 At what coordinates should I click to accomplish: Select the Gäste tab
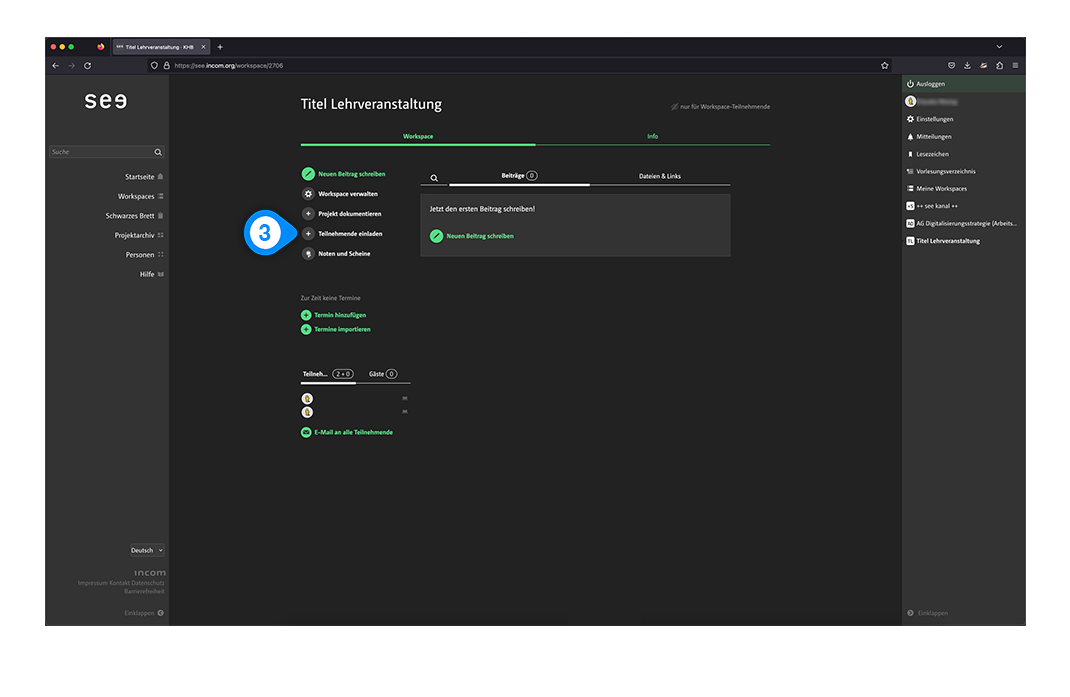point(382,374)
